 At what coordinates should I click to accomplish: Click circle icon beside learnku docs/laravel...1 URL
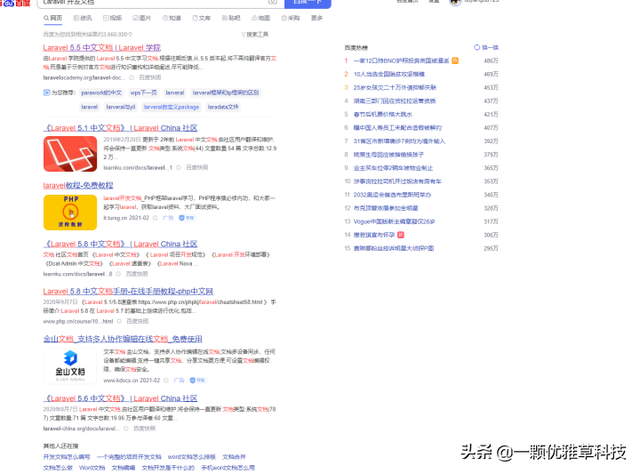179,167
